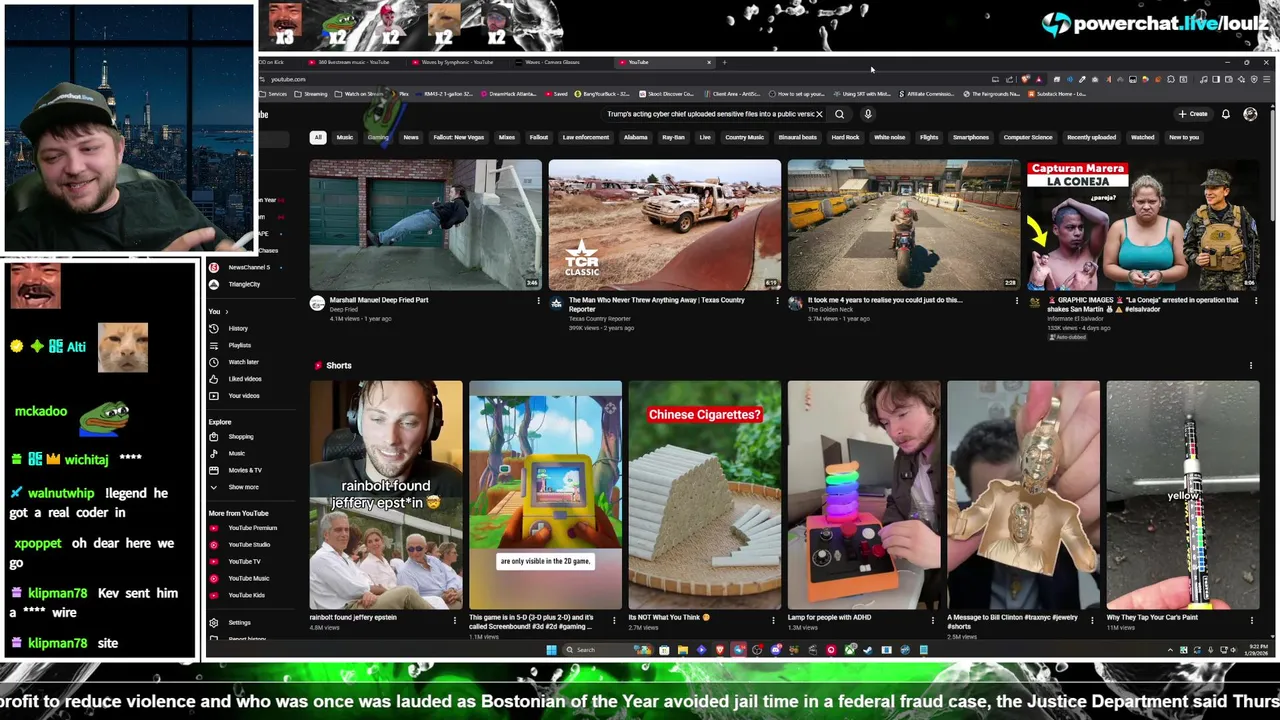1280x720 pixels.
Task: Open Steam from the taskbar
Action: 867,650
